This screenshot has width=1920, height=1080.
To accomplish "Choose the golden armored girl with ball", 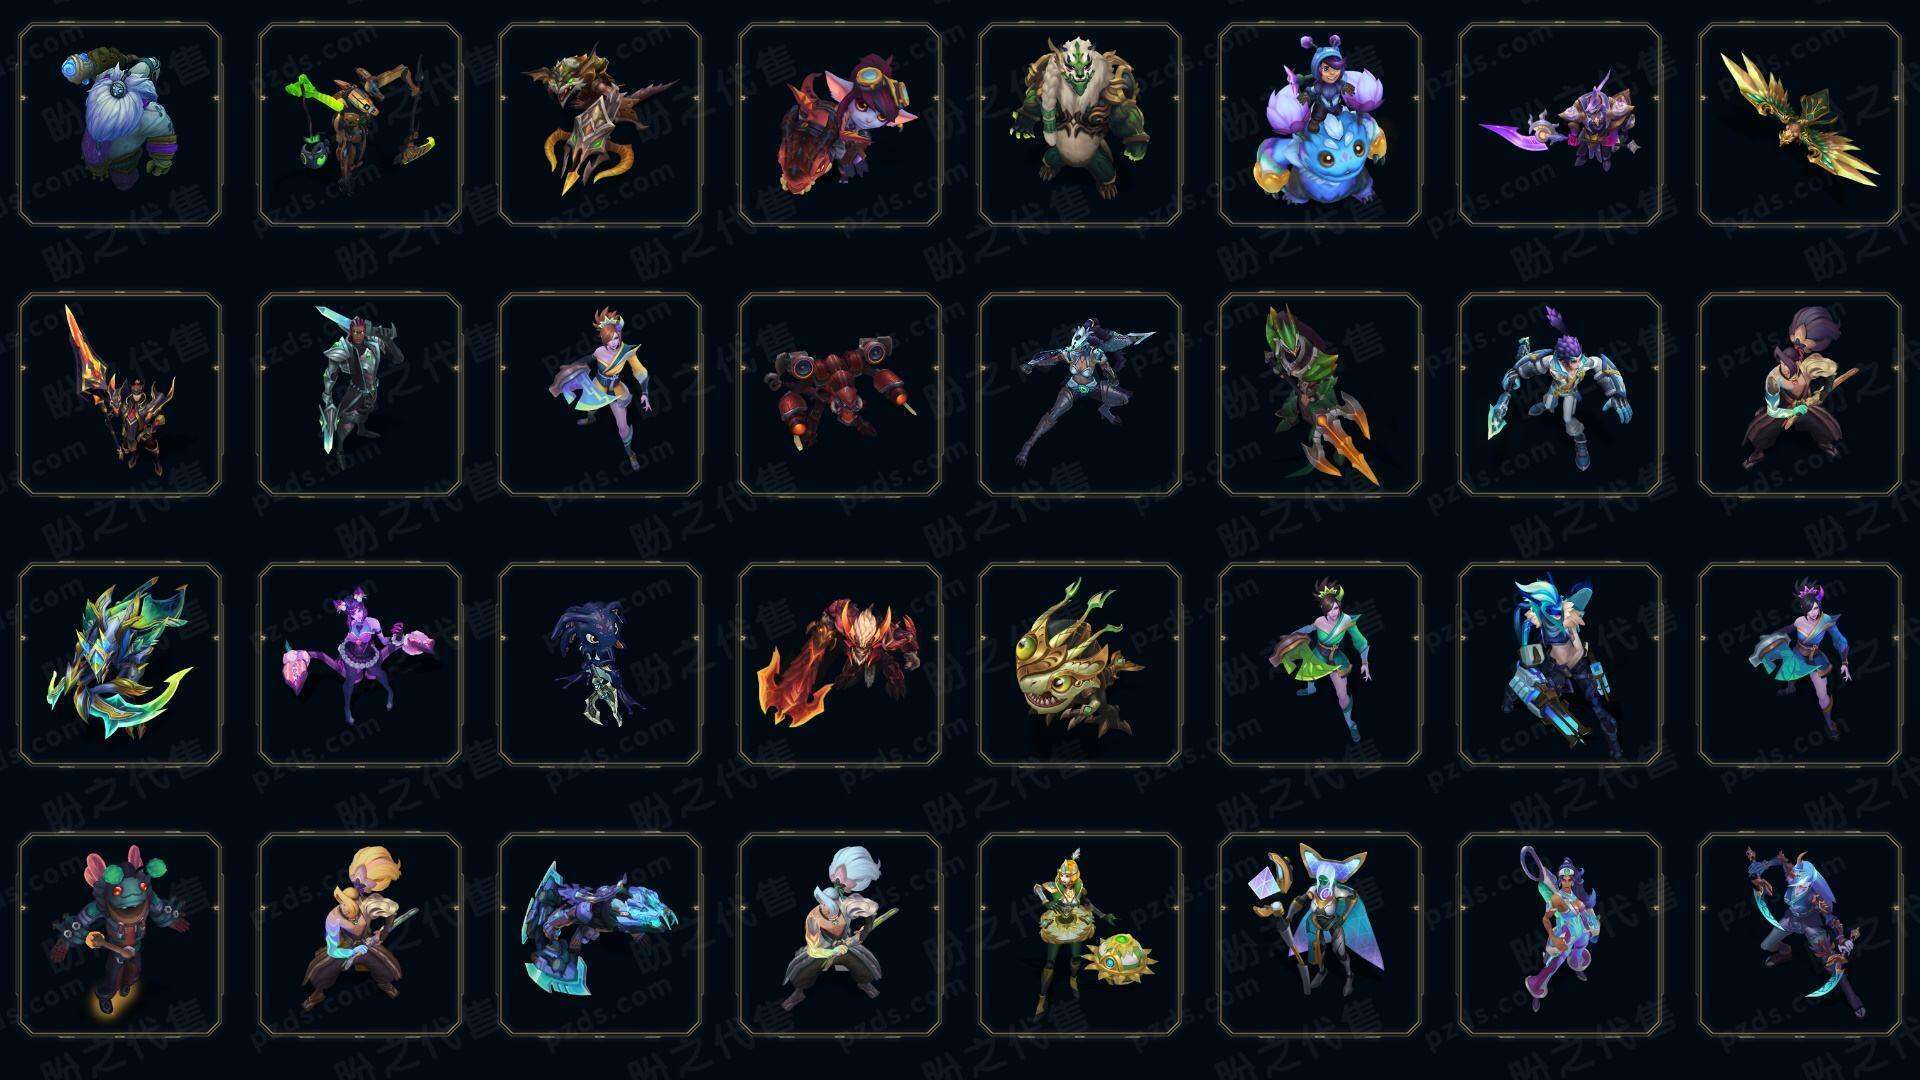I will click(x=1080, y=934).
